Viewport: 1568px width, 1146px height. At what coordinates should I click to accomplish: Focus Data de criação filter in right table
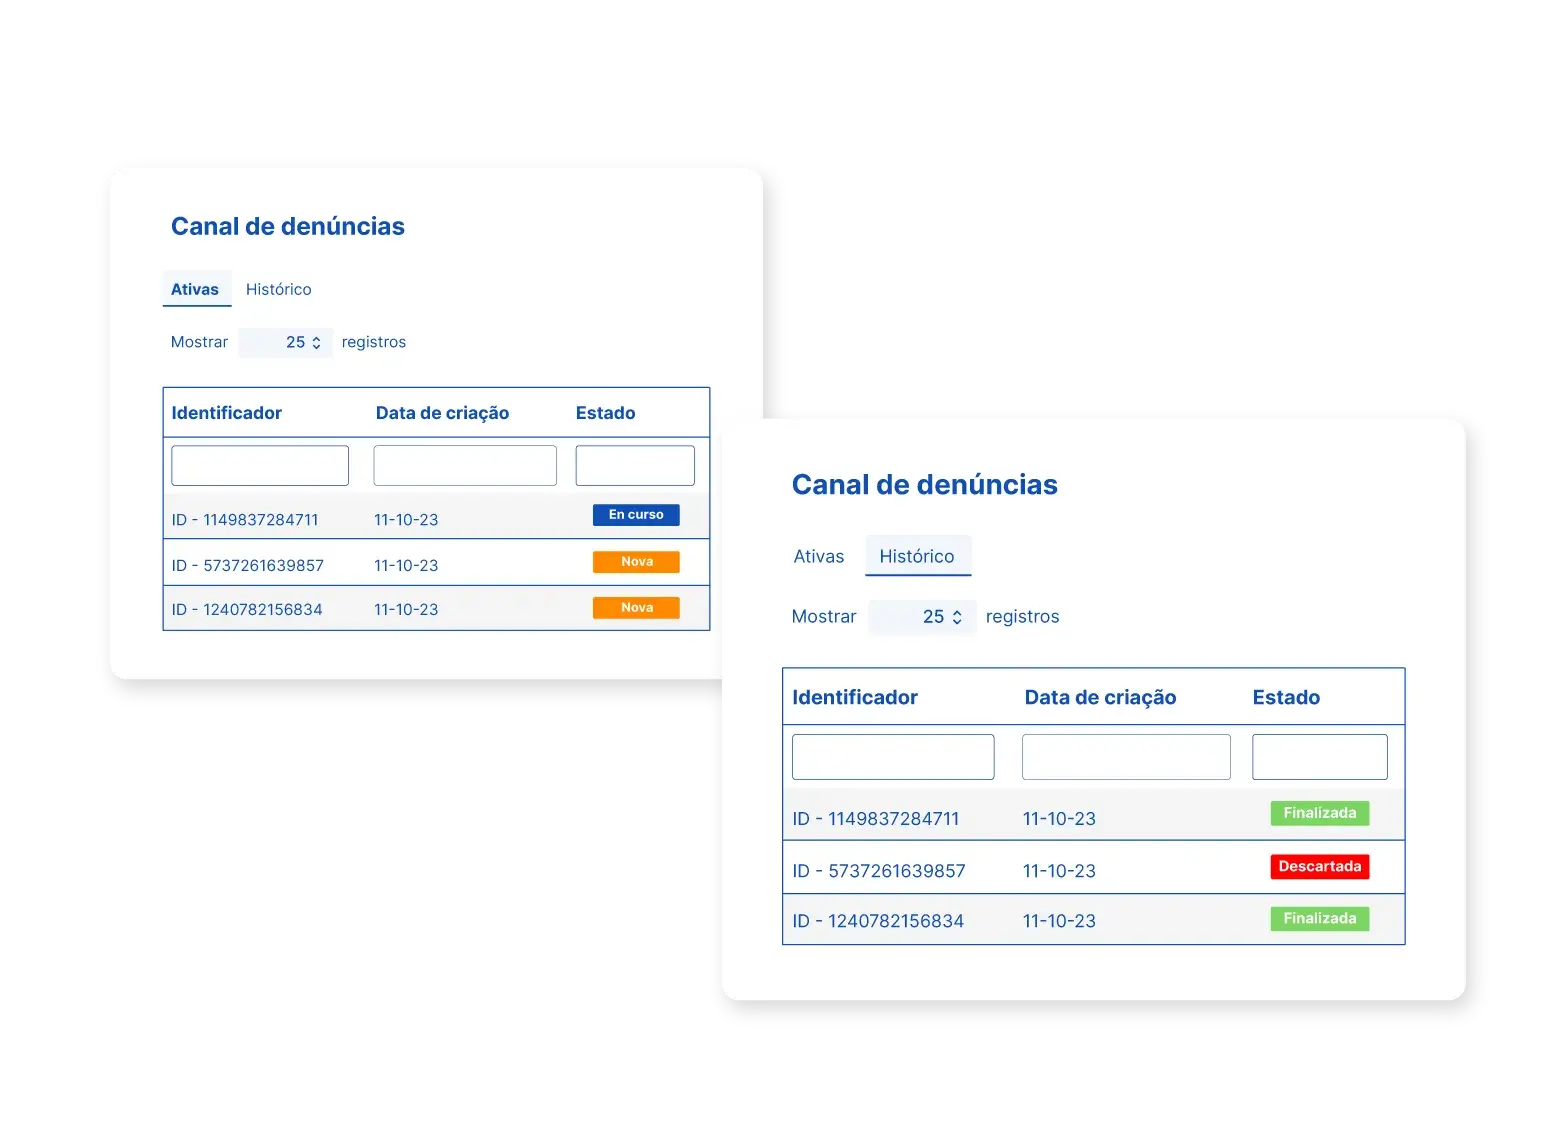pyautogui.click(x=1126, y=757)
